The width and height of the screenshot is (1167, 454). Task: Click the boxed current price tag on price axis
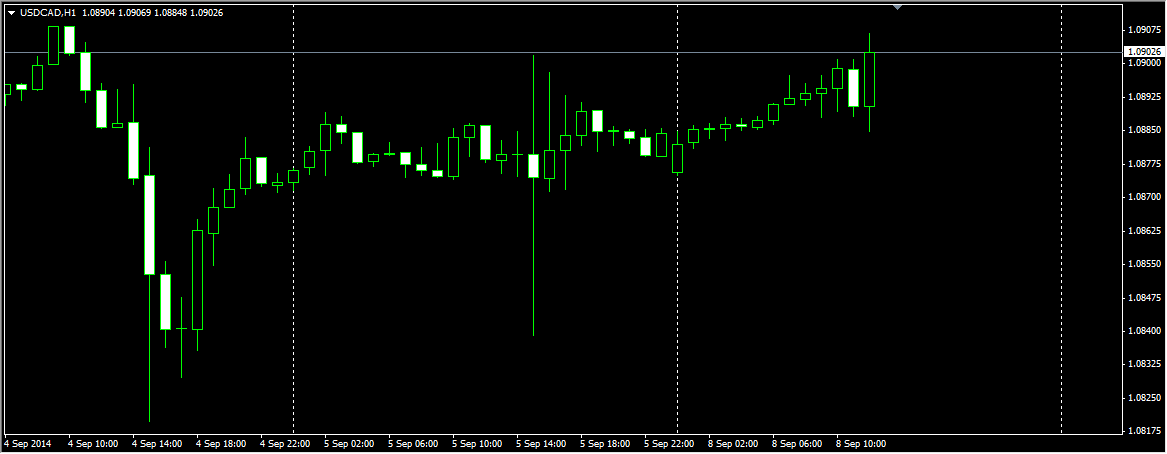click(x=1143, y=52)
